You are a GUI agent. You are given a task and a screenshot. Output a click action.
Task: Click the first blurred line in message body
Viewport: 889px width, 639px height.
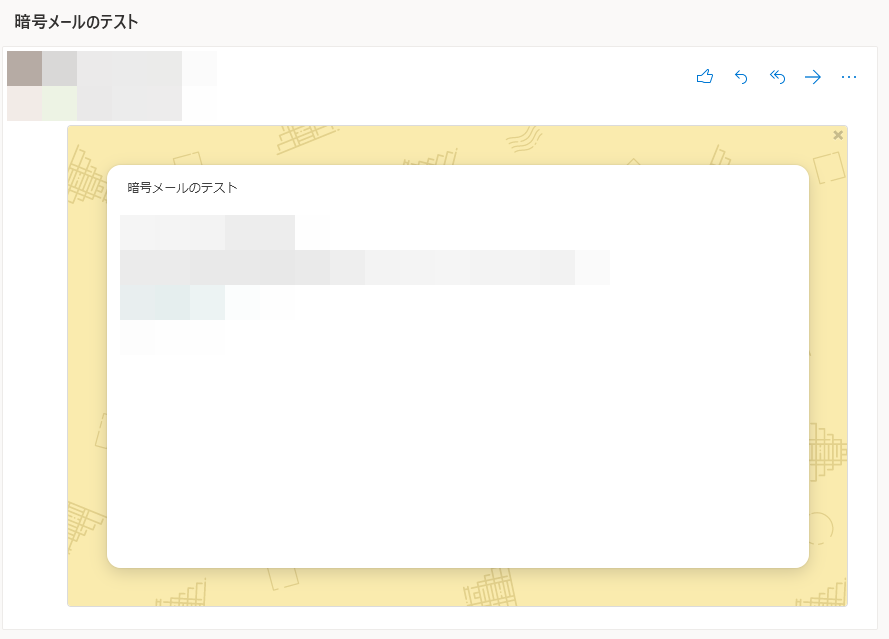click(x=208, y=232)
